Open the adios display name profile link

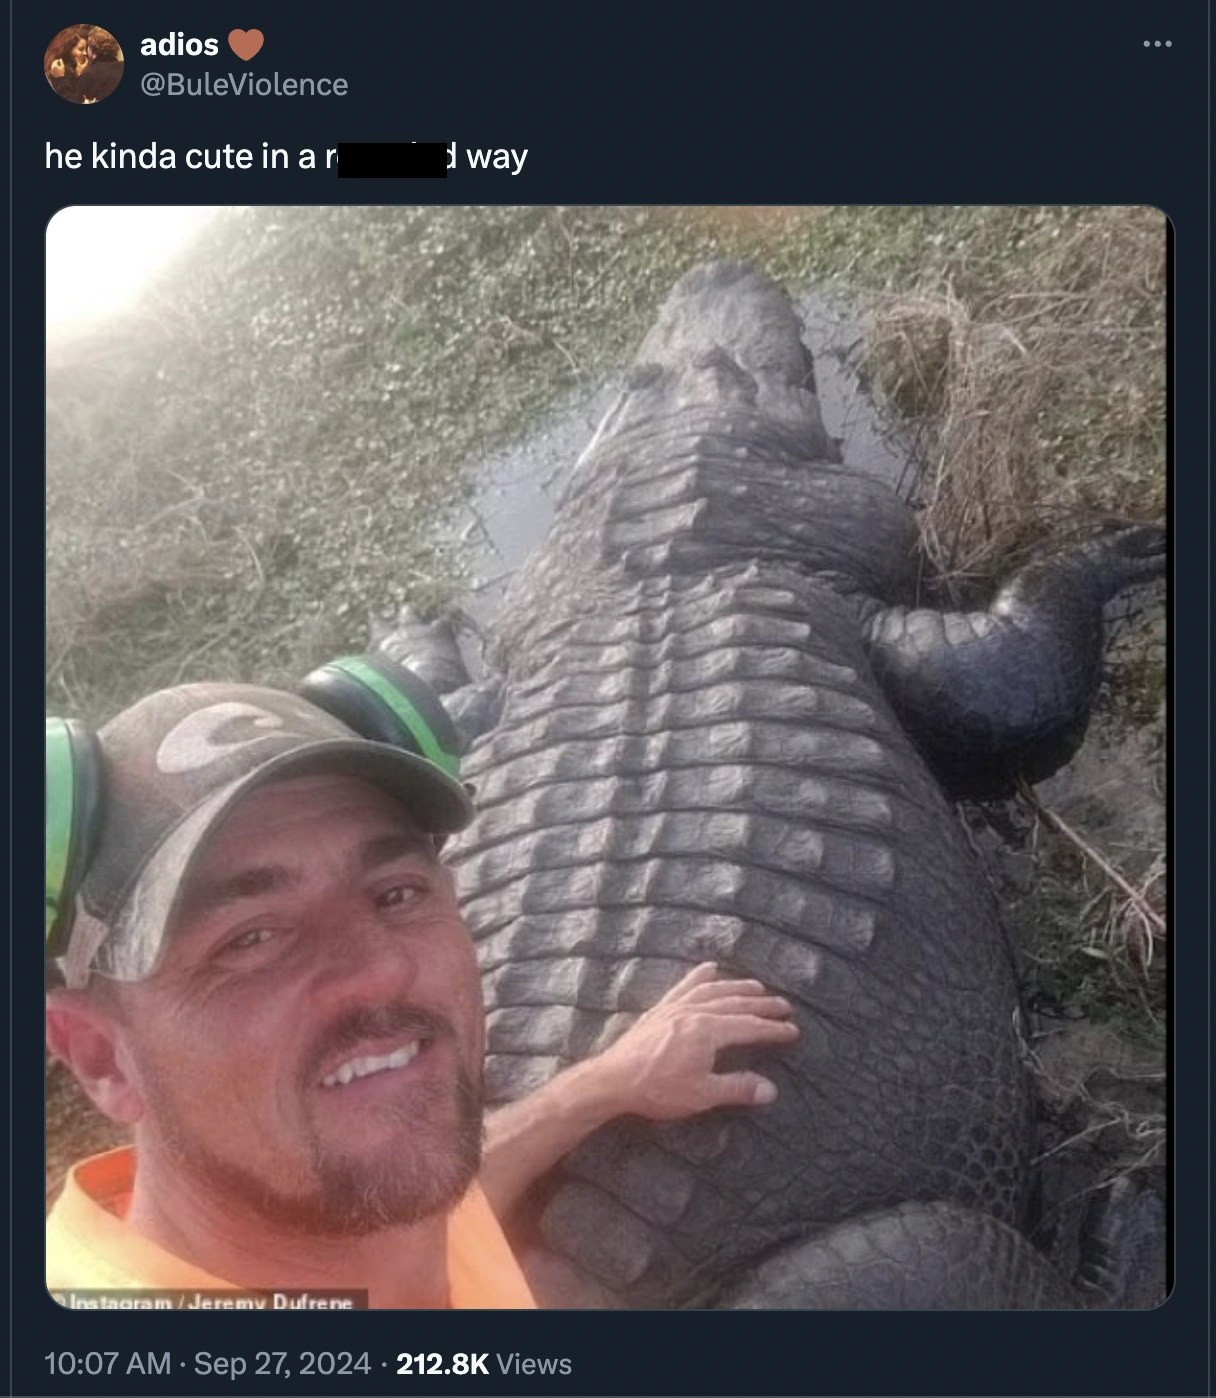[x=179, y=45]
